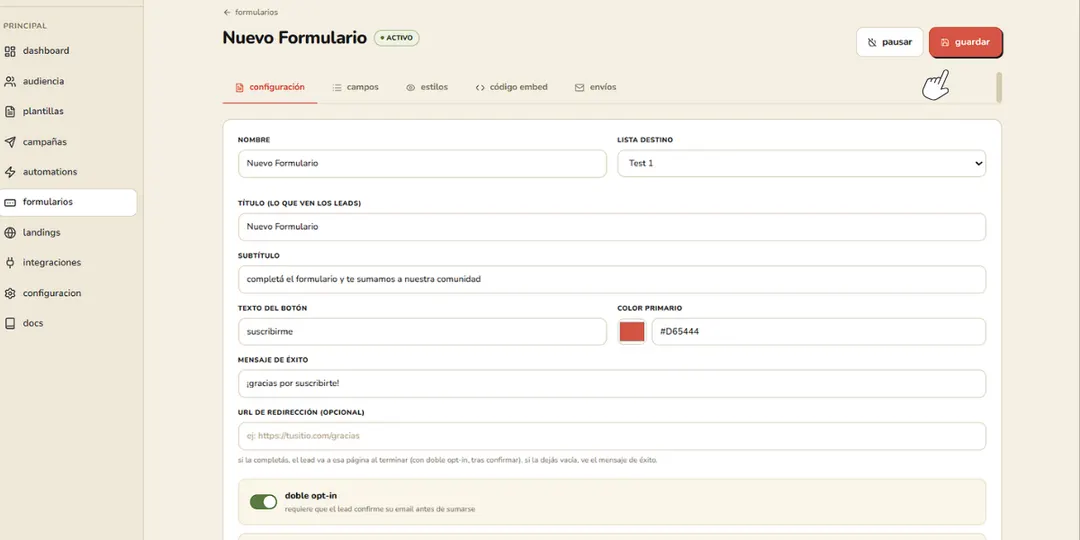This screenshot has height=540, width=1080.
Task: Go to the envíos tab
Action: click(596, 87)
